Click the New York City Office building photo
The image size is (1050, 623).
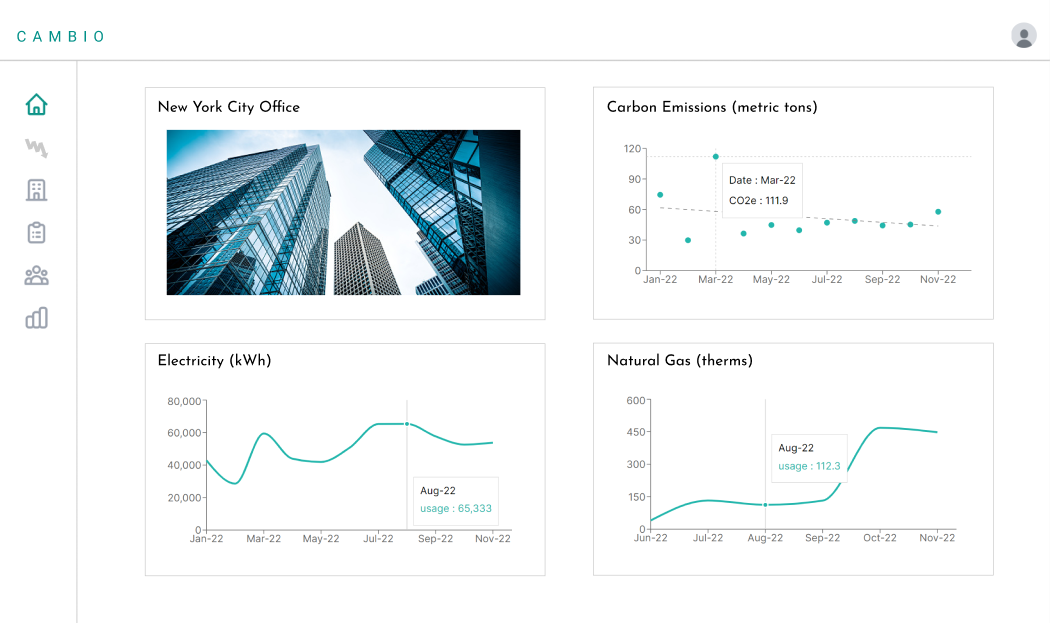(344, 212)
